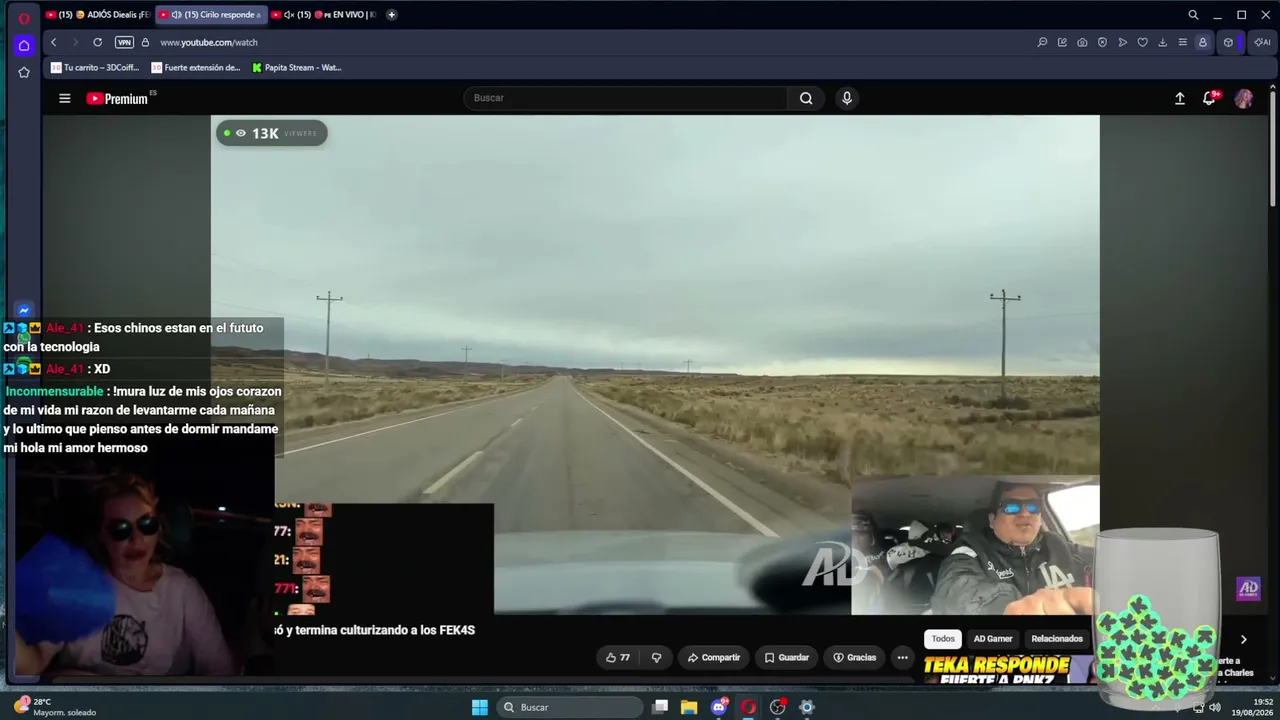The image size is (1280, 720).
Task: Open the edit page toolbar icon
Action: pos(1062,42)
